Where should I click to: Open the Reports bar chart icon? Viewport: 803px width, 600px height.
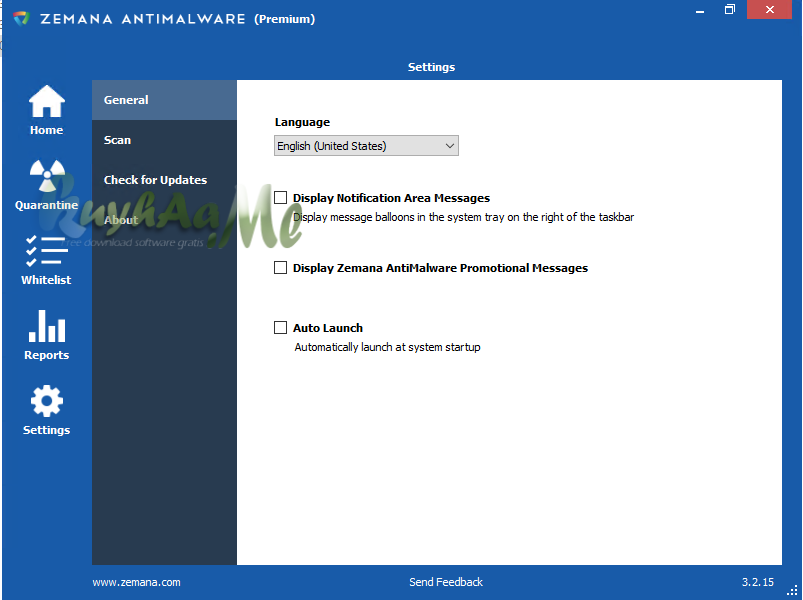click(x=47, y=326)
